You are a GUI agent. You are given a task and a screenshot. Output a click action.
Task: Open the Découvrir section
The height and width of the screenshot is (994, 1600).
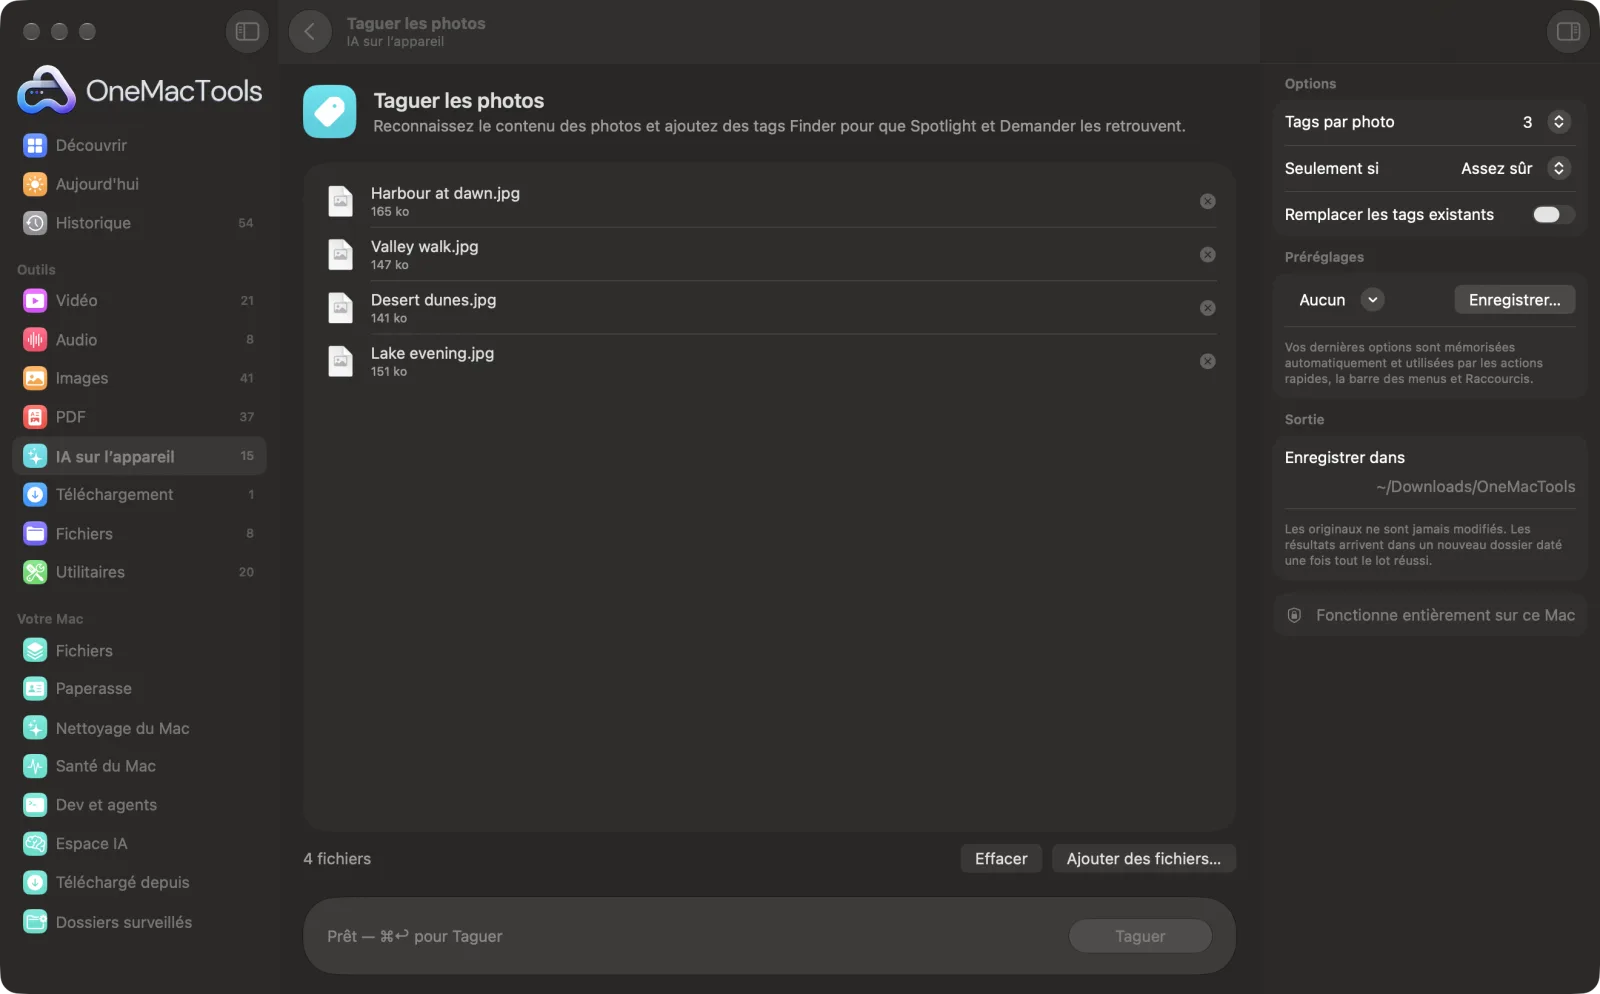139,145
